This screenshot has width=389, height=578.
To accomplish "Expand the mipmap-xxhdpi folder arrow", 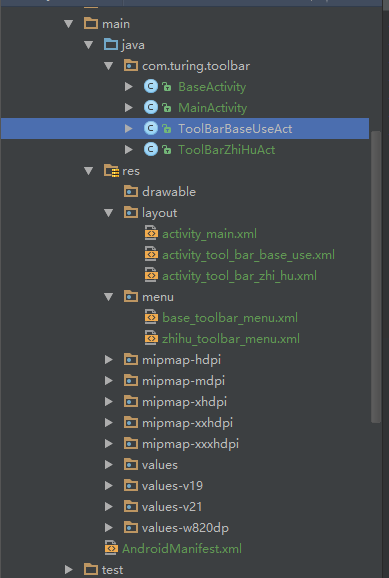I will tap(109, 423).
